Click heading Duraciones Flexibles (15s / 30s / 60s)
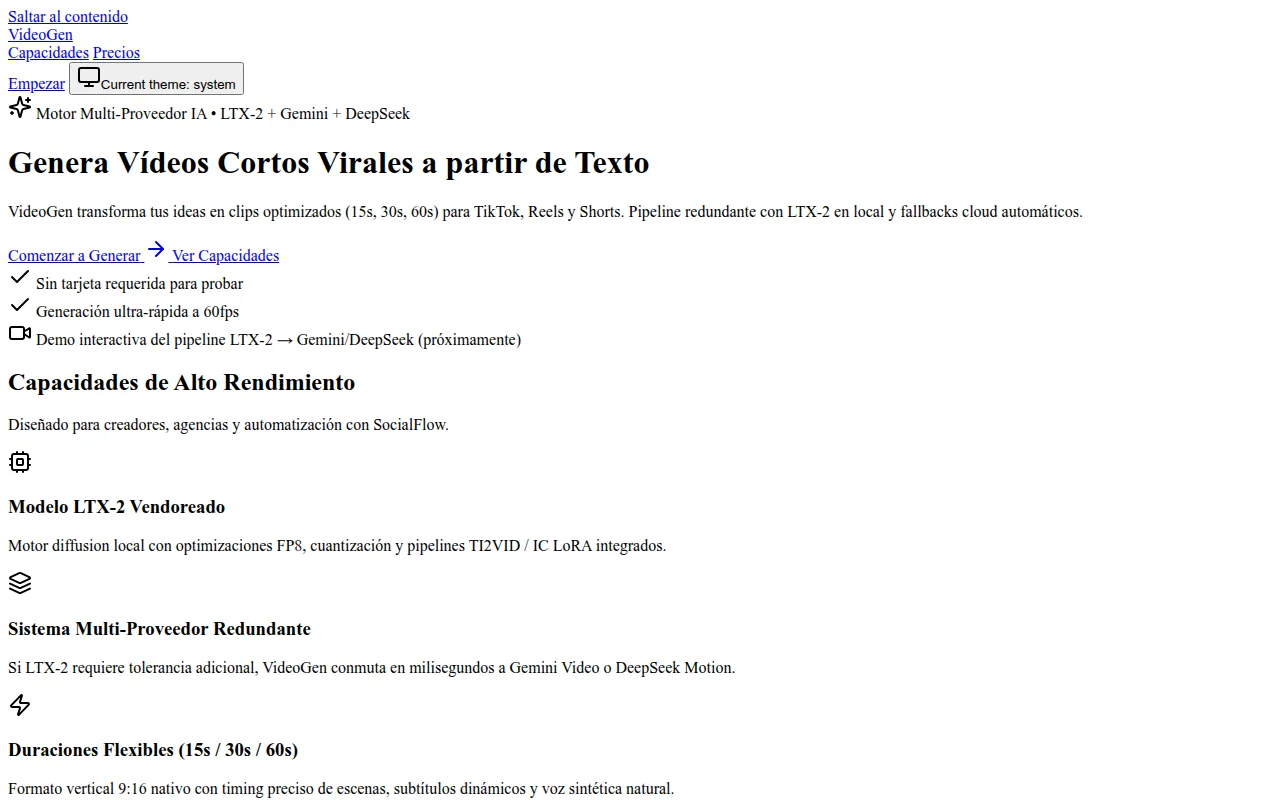Image resolution: width=1280 pixels, height=800 pixels. point(153,750)
